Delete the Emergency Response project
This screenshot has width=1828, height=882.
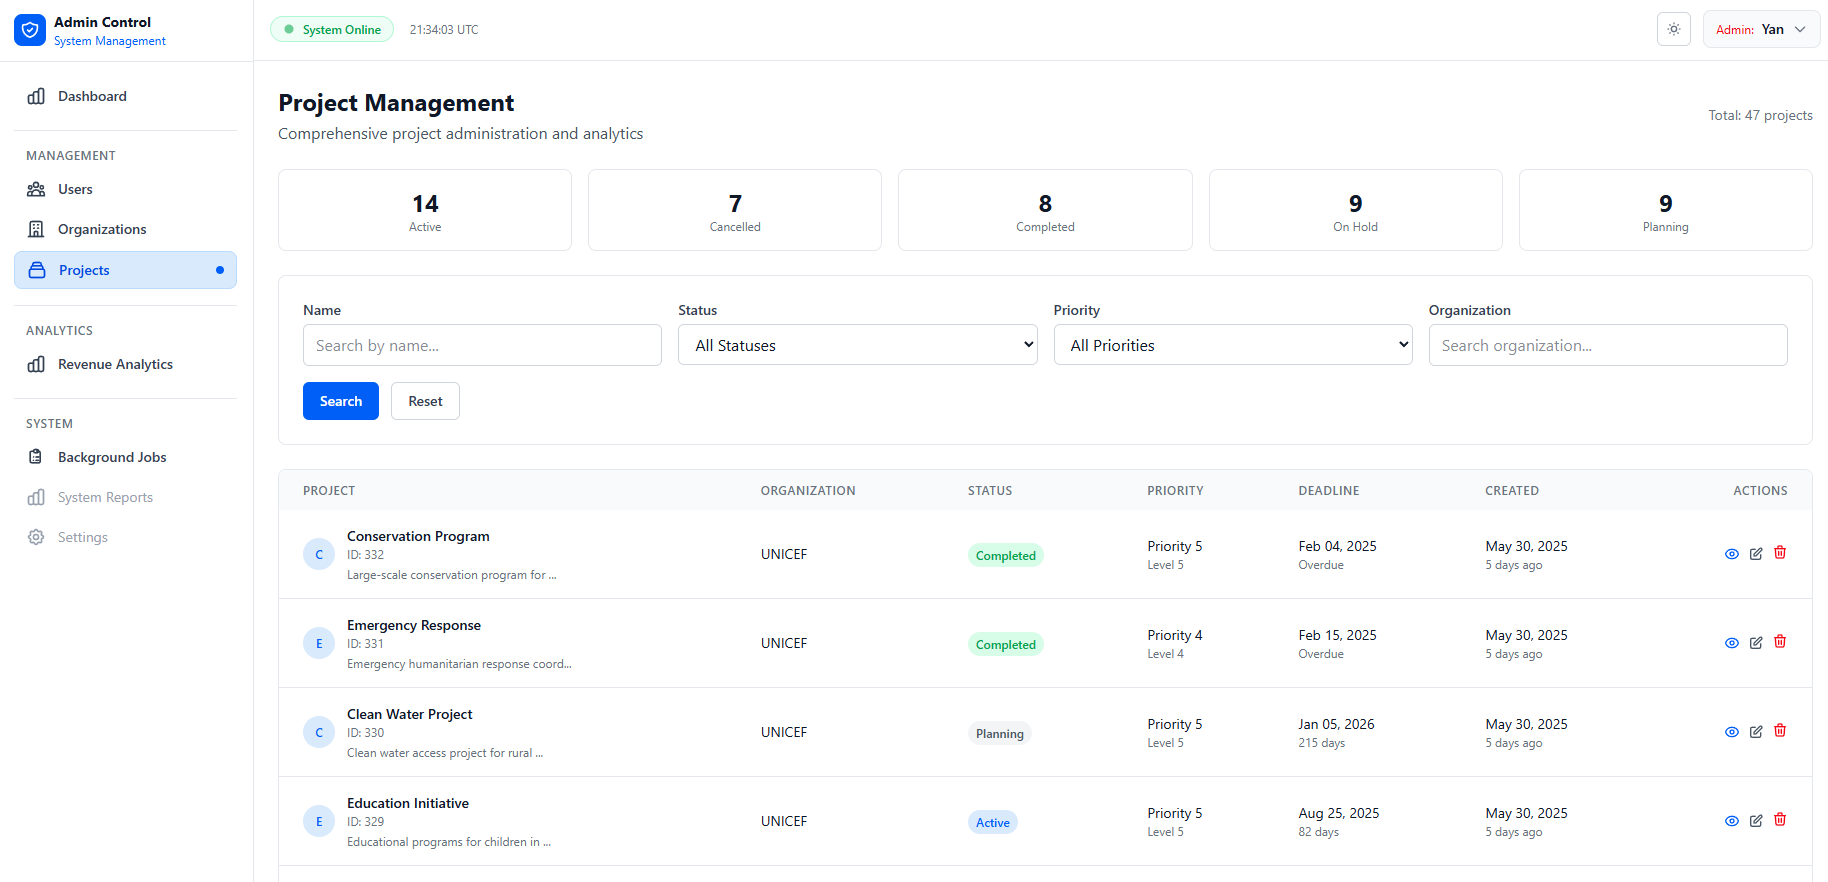pos(1780,642)
